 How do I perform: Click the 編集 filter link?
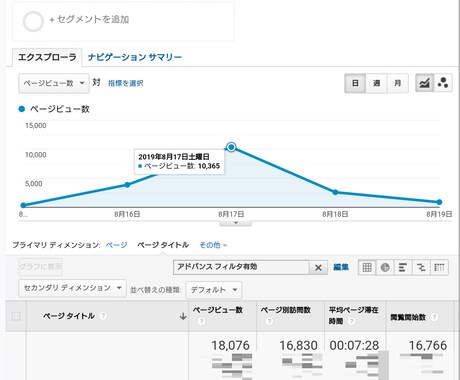pyautogui.click(x=341, y=267)
